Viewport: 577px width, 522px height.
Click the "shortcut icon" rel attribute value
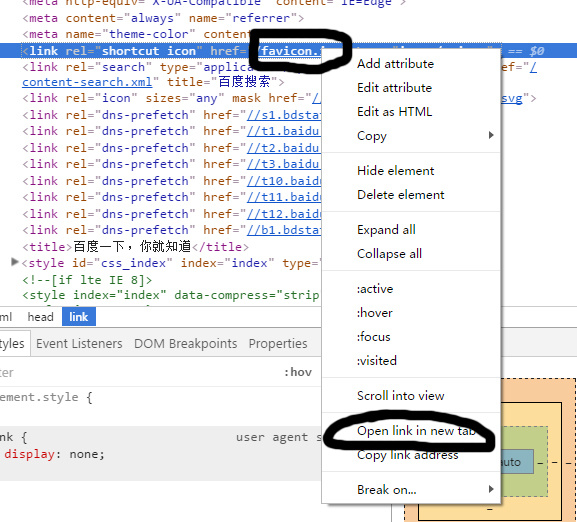149,51
